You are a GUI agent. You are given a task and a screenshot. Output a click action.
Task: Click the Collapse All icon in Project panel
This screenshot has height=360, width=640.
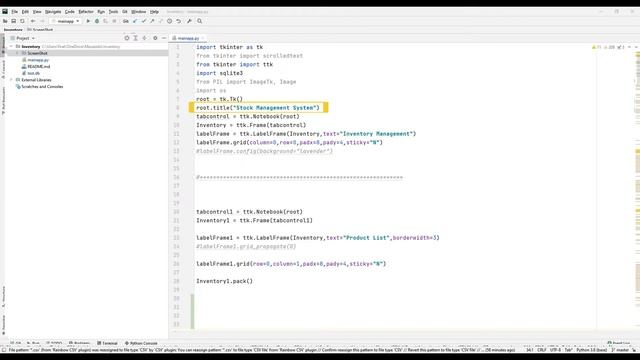click(144, 38)
